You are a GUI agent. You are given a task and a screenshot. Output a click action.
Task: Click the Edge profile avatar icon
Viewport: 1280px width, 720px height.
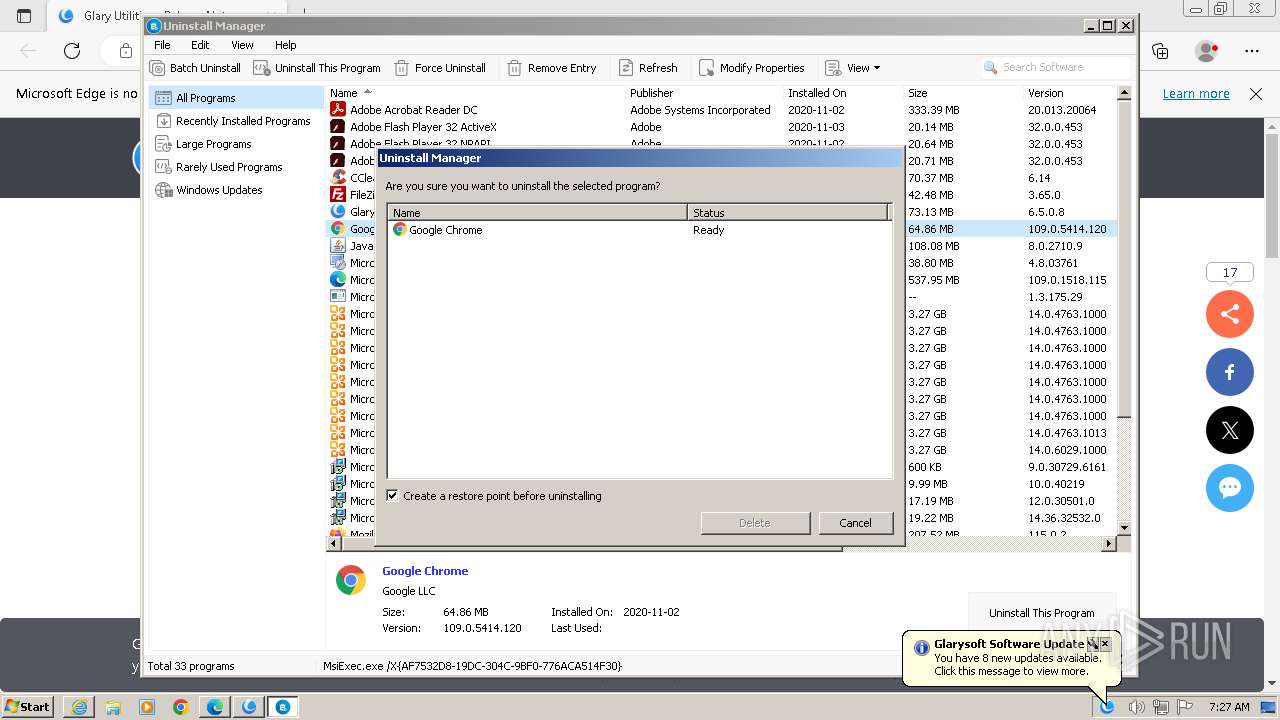pyautogui.click(x=1207, y=51)
